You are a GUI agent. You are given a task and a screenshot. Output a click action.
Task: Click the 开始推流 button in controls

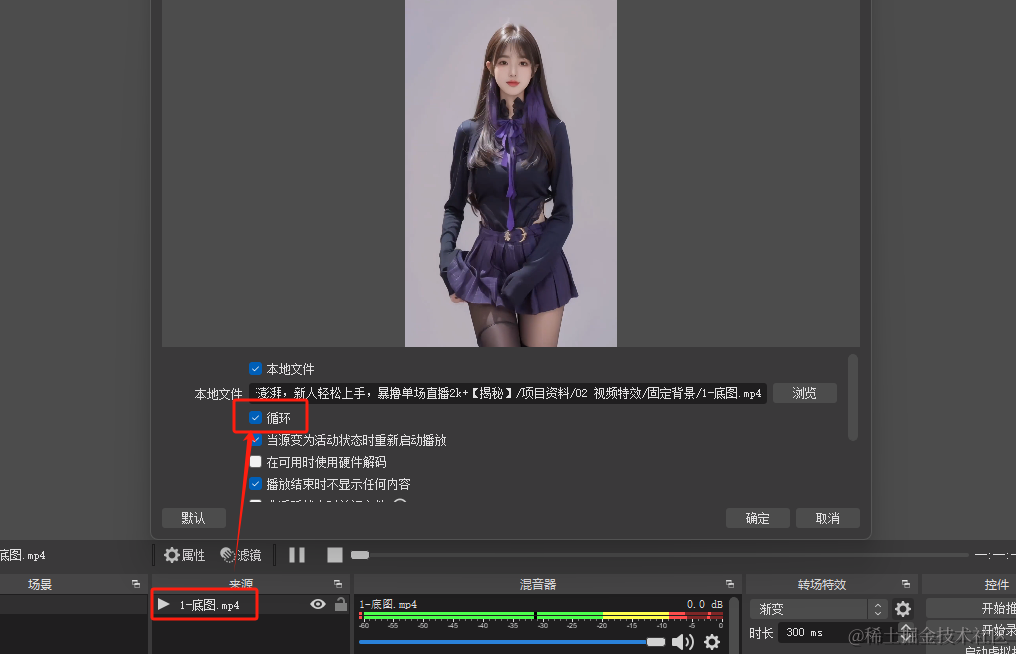(x=971, y=608)
